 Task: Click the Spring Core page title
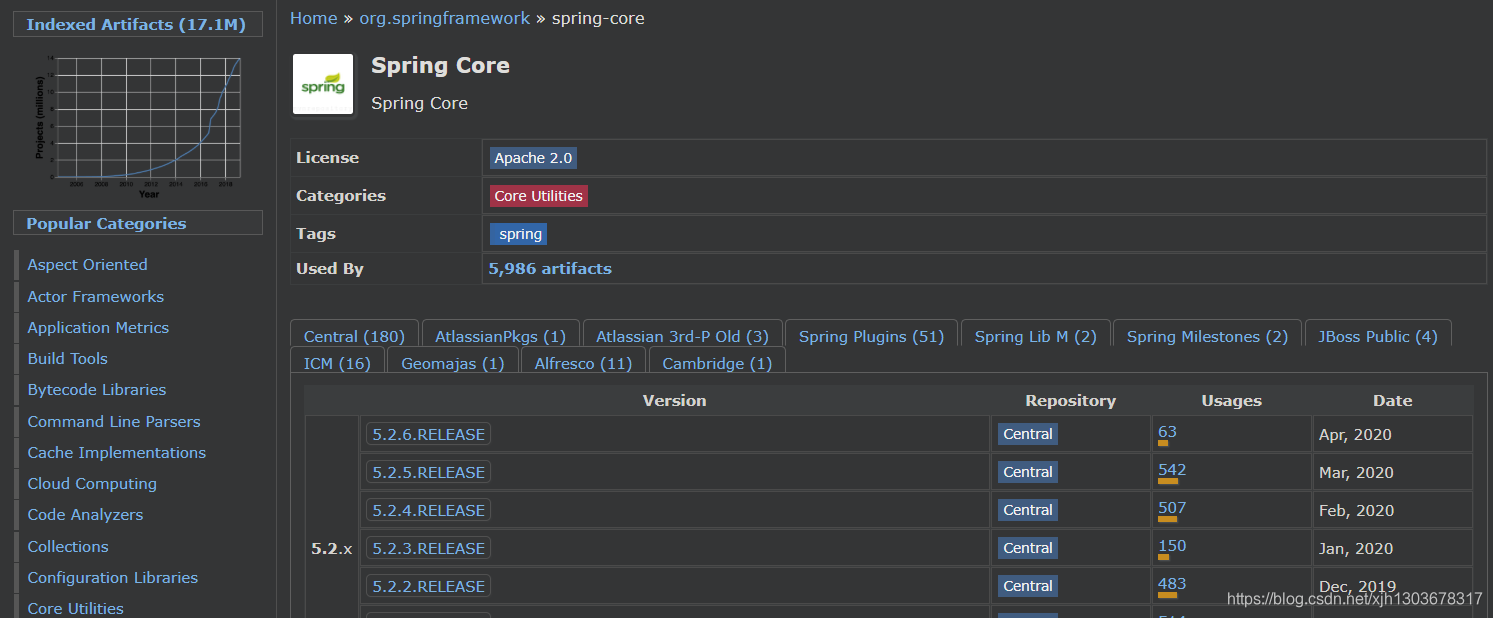(440, 66)
